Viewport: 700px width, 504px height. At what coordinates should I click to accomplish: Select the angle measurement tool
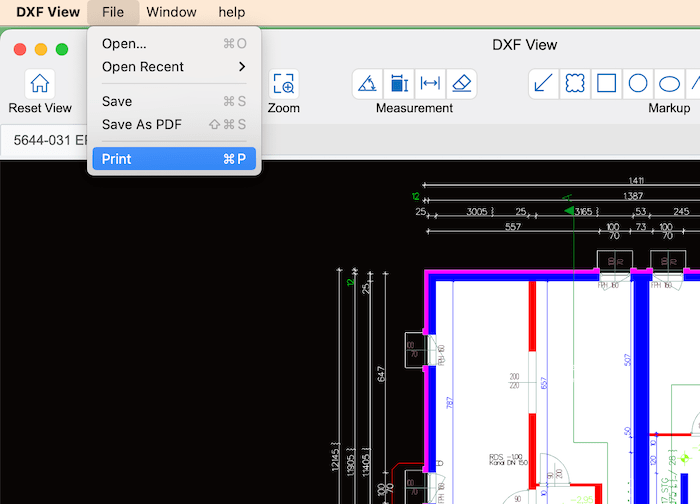[368, 84]
